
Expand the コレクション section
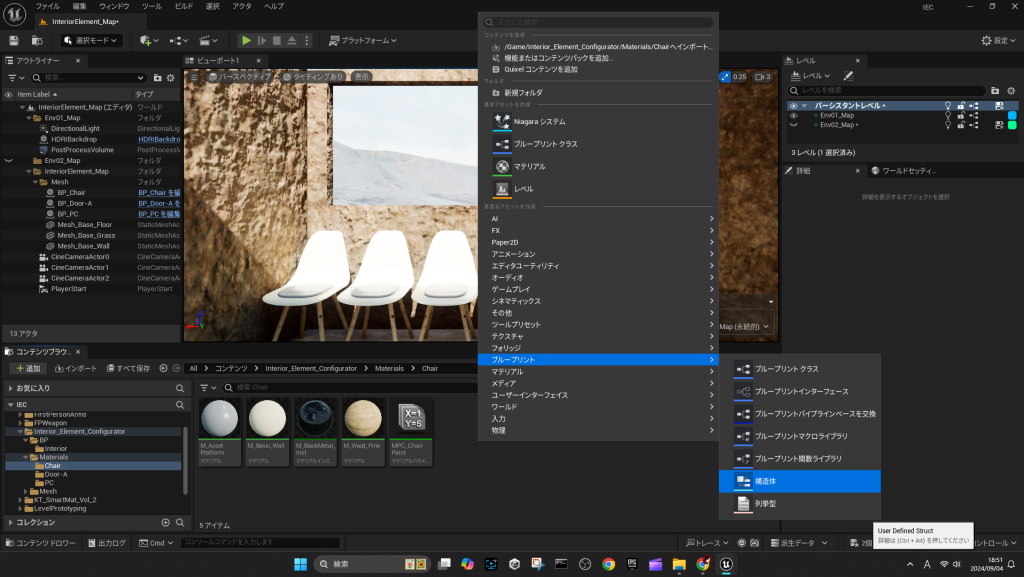point(10,522)
